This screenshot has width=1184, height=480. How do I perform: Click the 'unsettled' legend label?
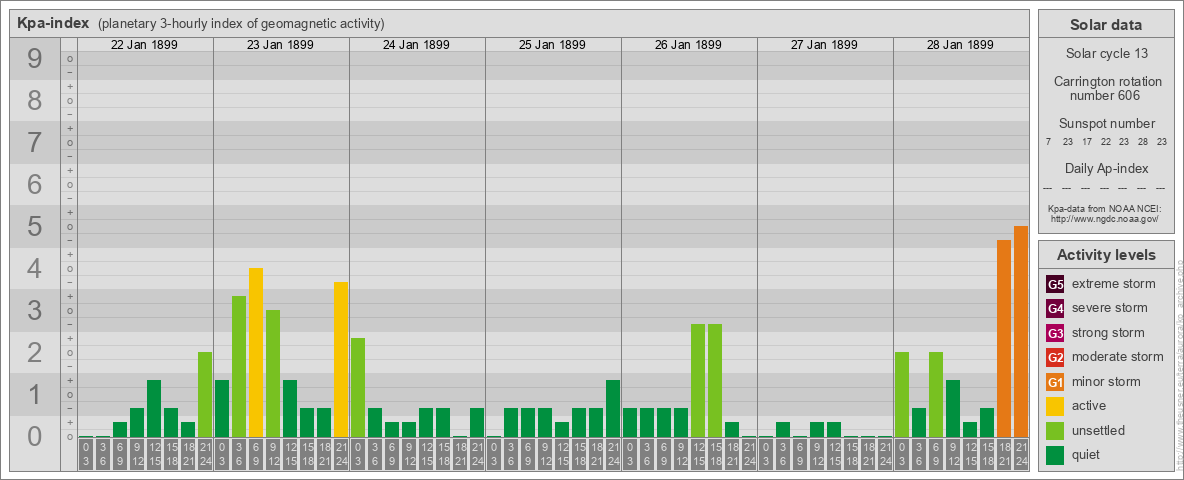[1099, 429]
